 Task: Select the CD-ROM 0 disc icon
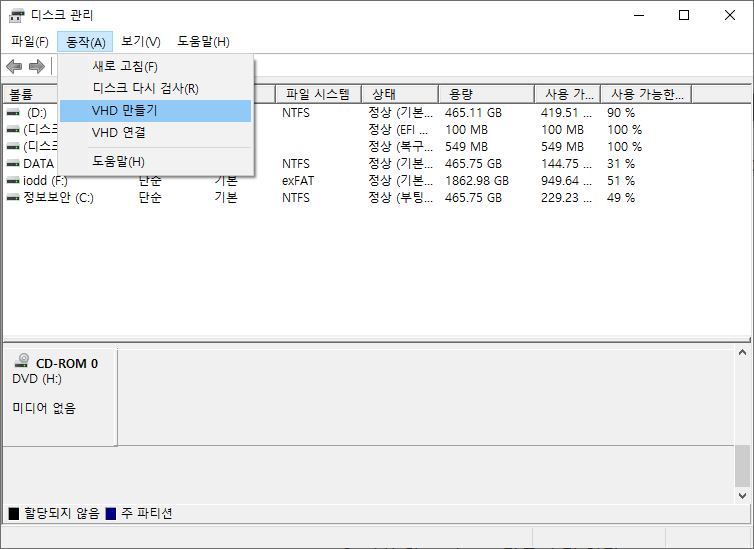22,361
